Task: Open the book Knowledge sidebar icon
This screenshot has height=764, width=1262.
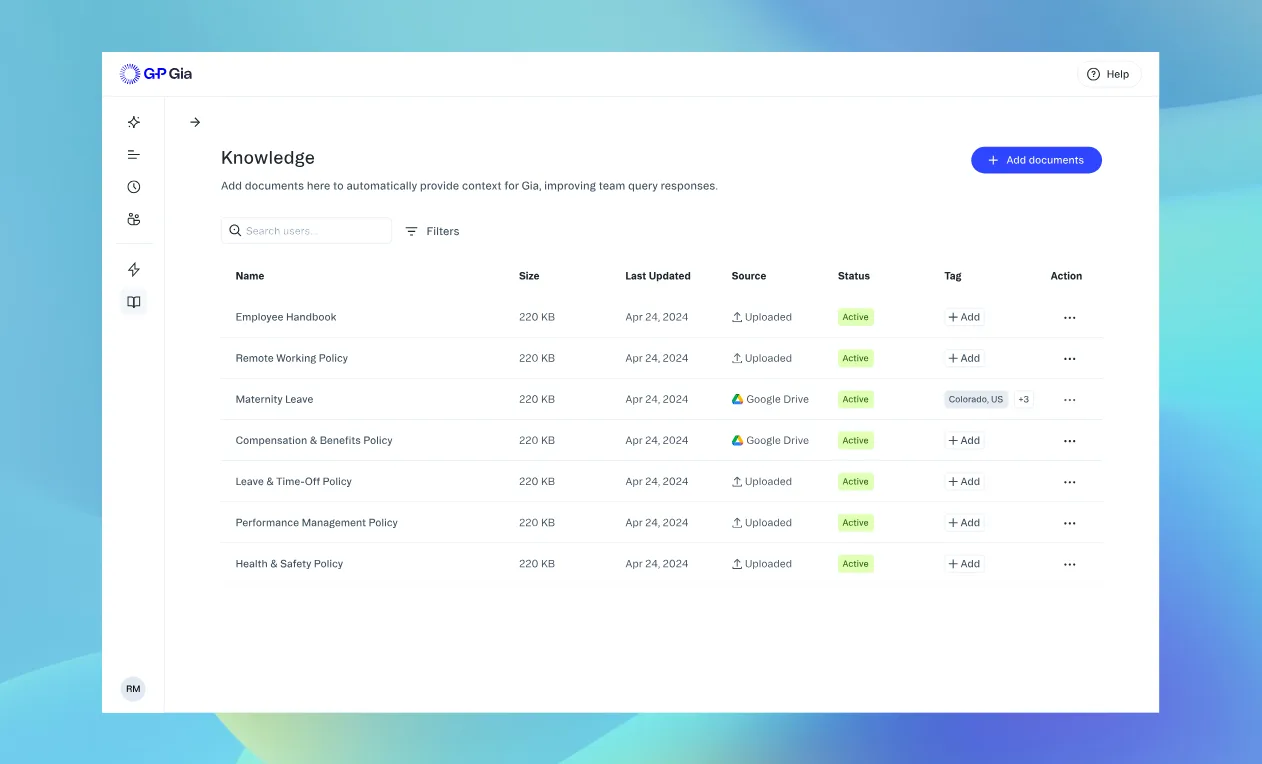Action: pos(134,301)
